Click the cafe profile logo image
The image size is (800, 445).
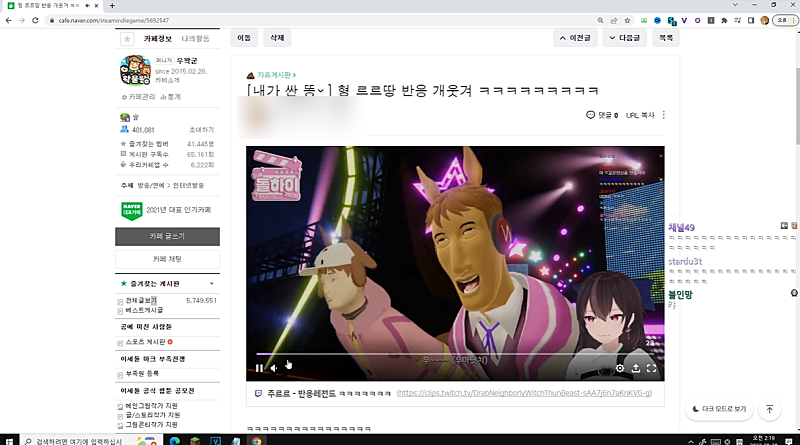coord(135,70)
